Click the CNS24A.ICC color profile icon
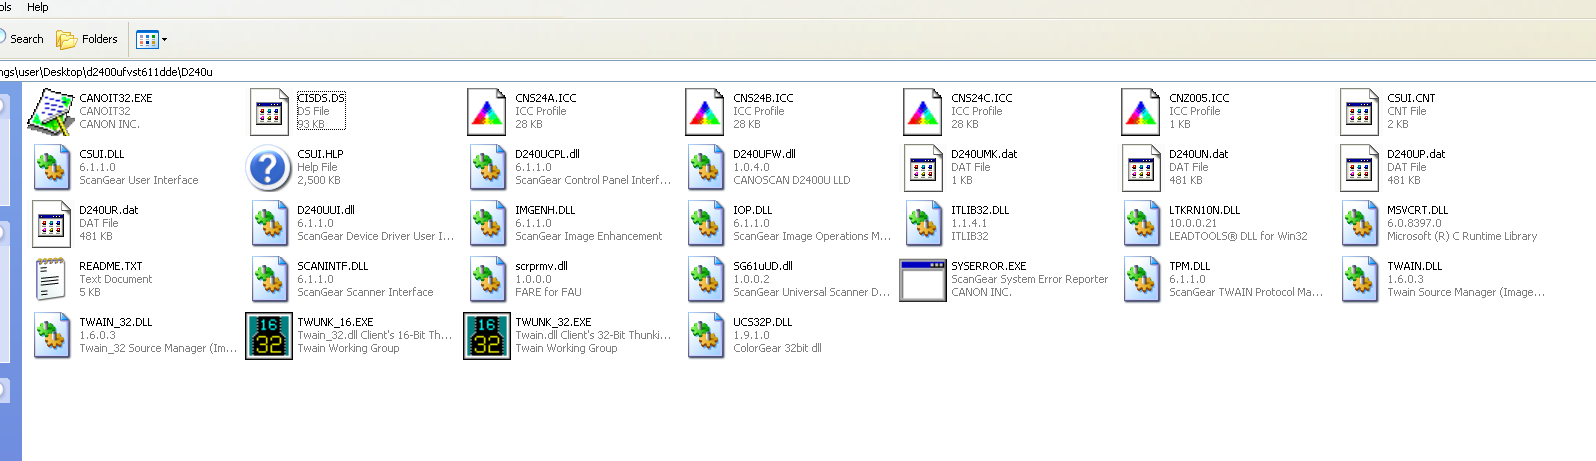 pyautogui.click(x=487, y=112)
